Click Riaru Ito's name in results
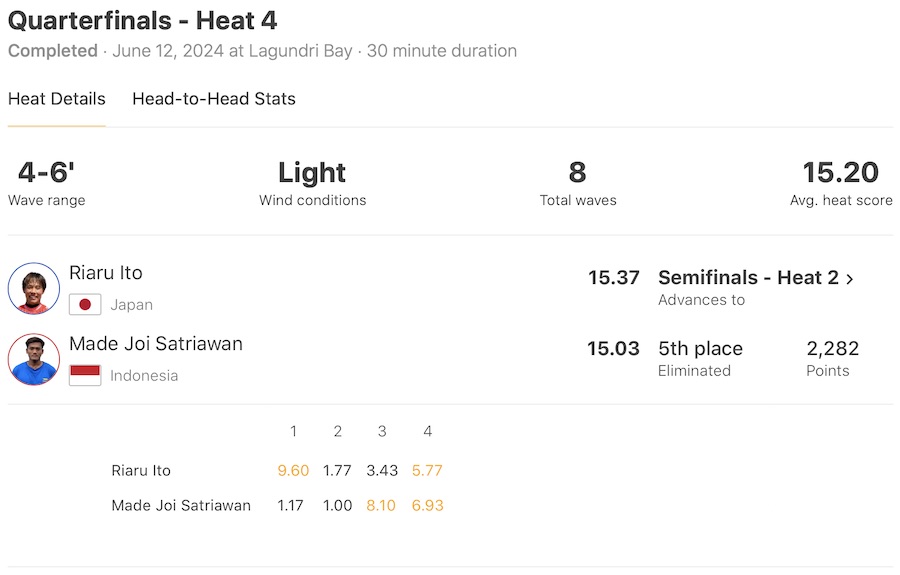The height and width of the screenshot is (575, 900). coord(106,273)
